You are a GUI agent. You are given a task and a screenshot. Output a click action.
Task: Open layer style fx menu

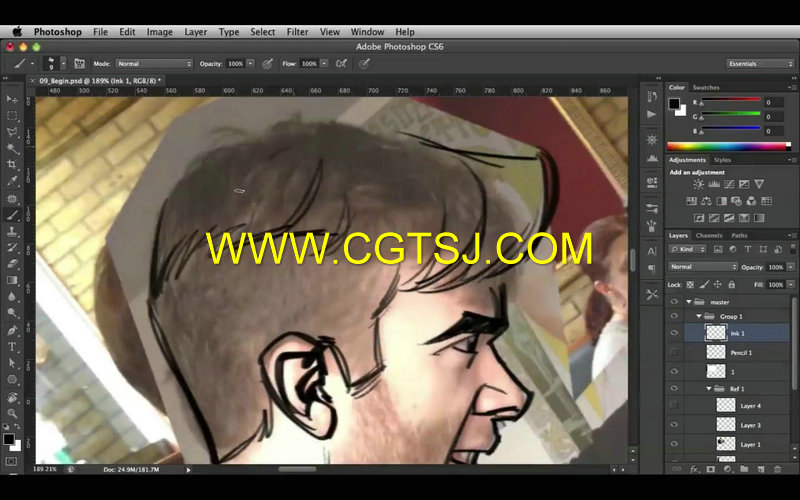(x=693, y=469)
